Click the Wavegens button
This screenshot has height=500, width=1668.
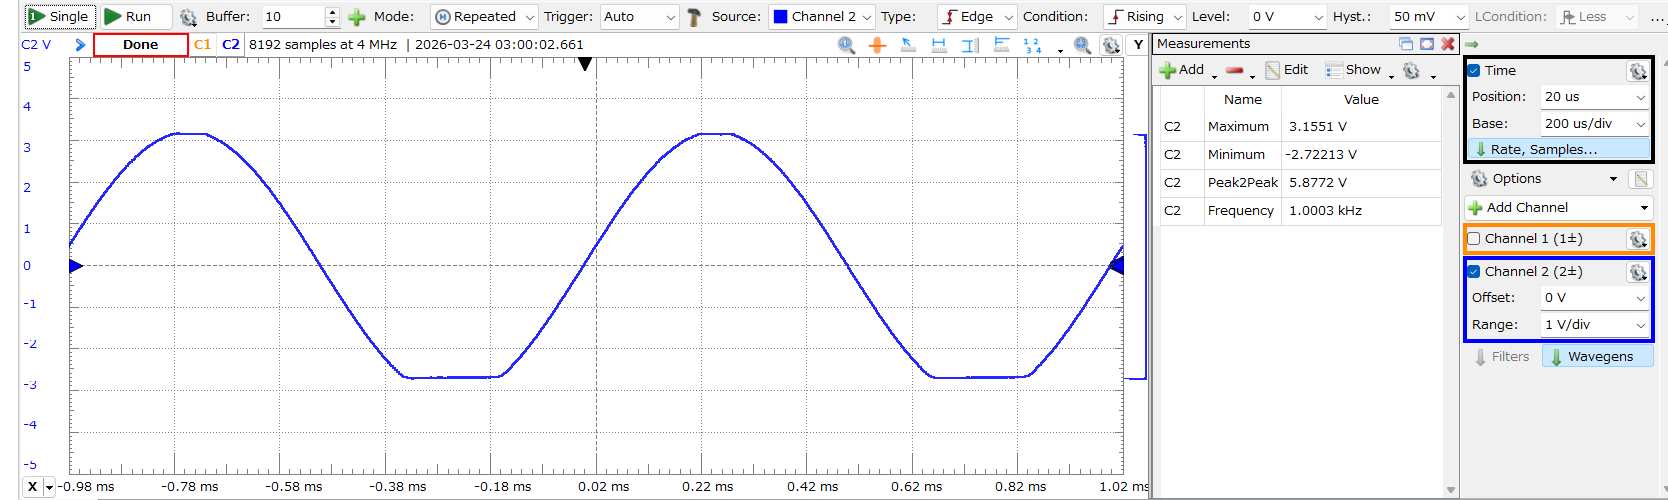pyautogui.click(x=1597, y=357)
